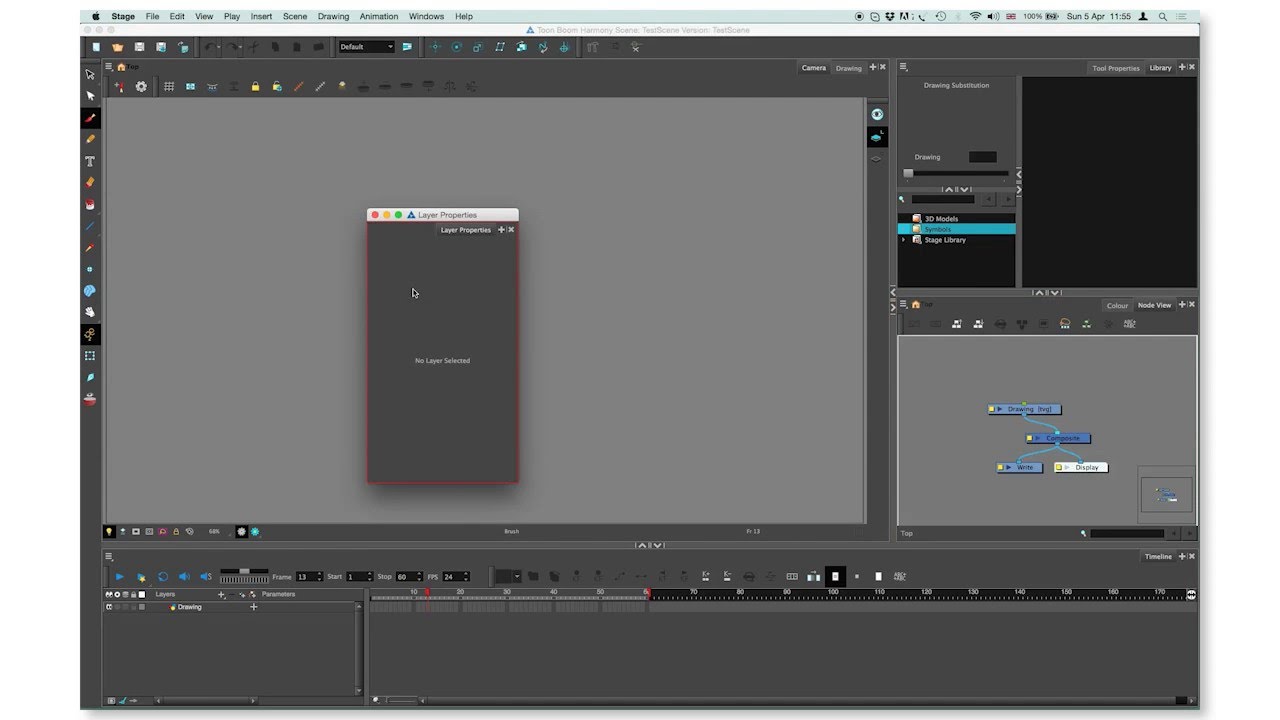
Task: Open the Animation menu
Action: tap(378, 17)
